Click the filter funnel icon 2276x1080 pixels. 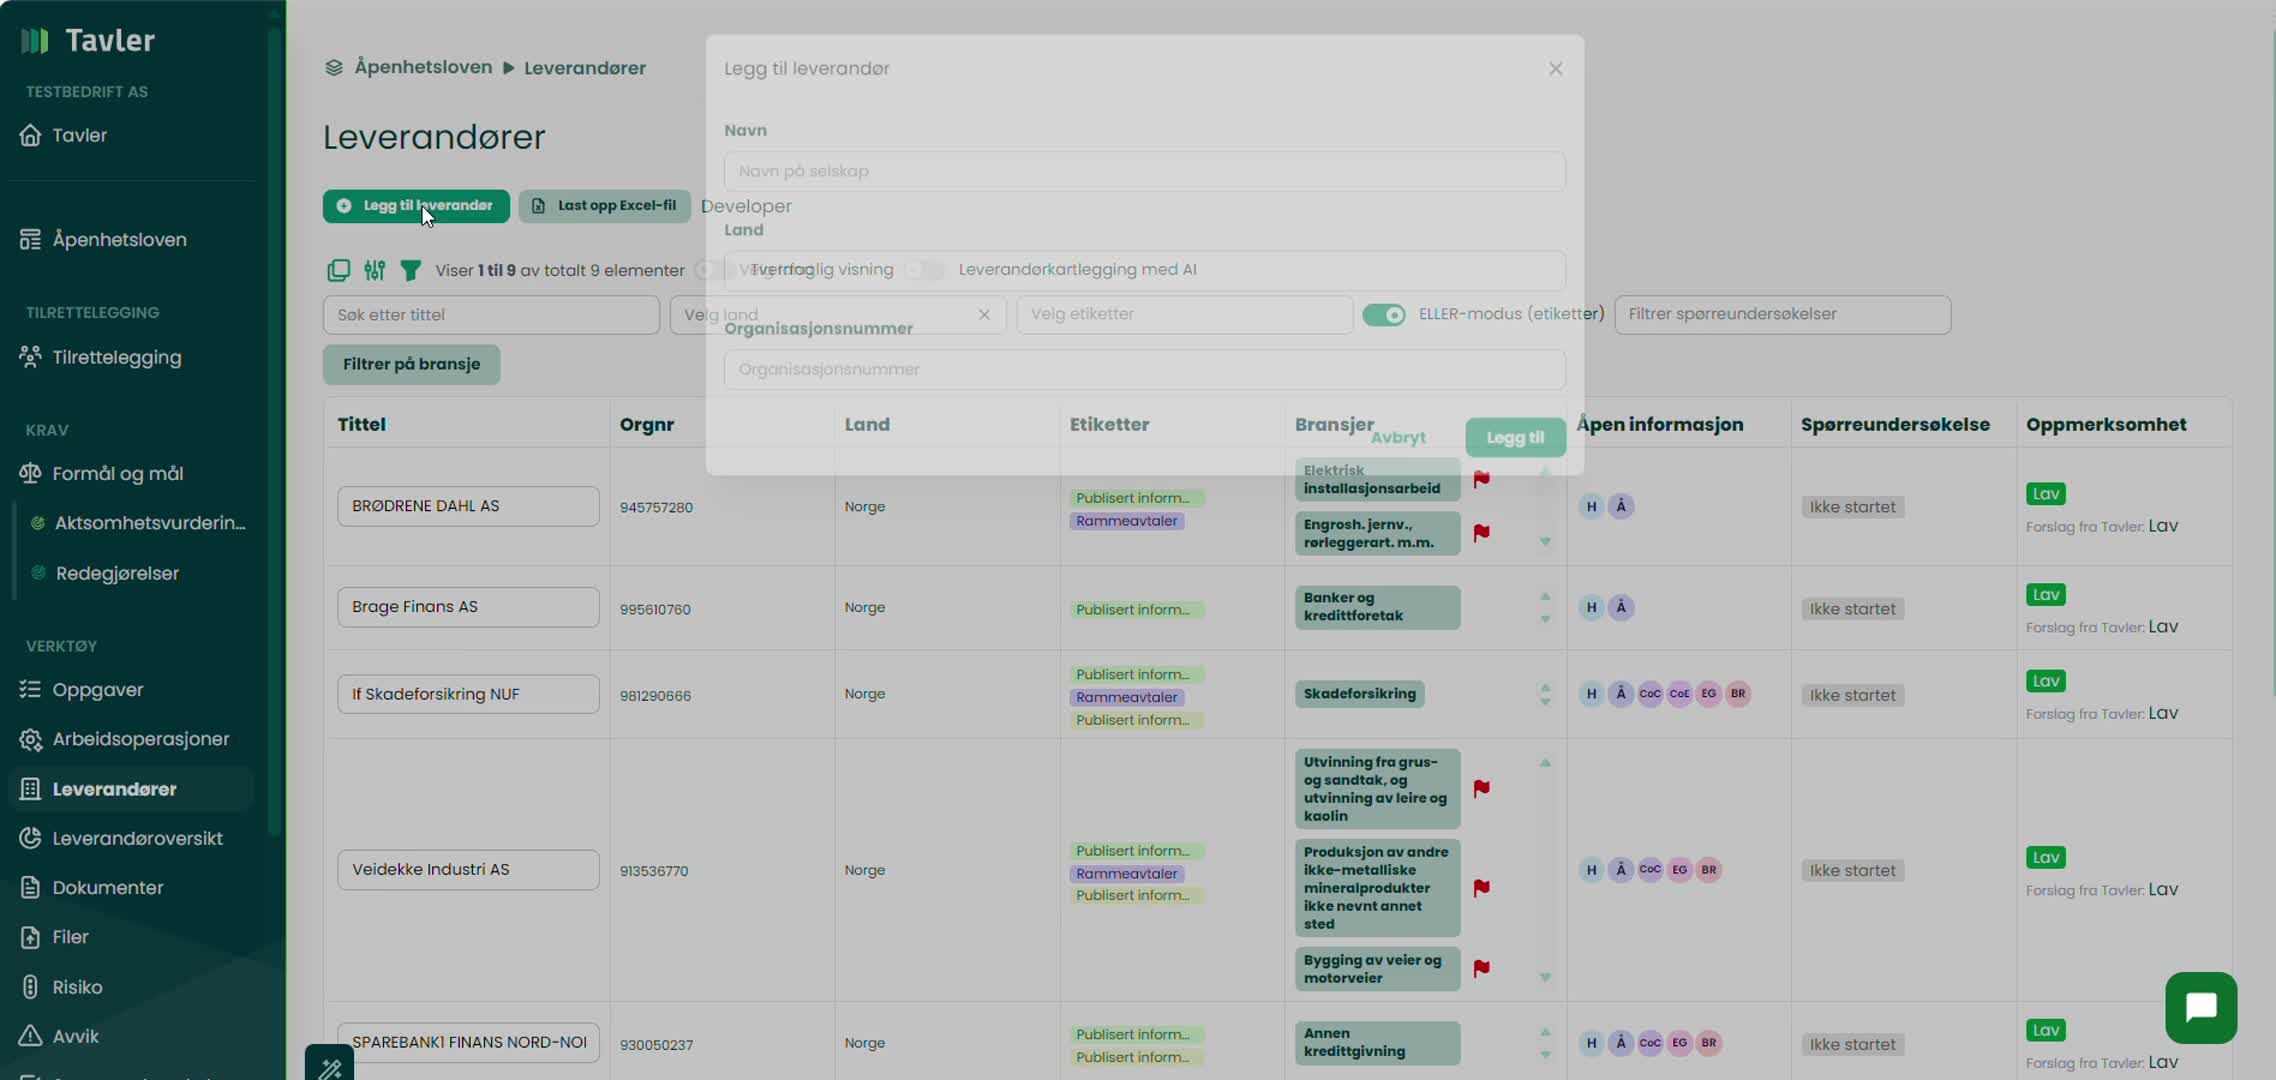410,270
